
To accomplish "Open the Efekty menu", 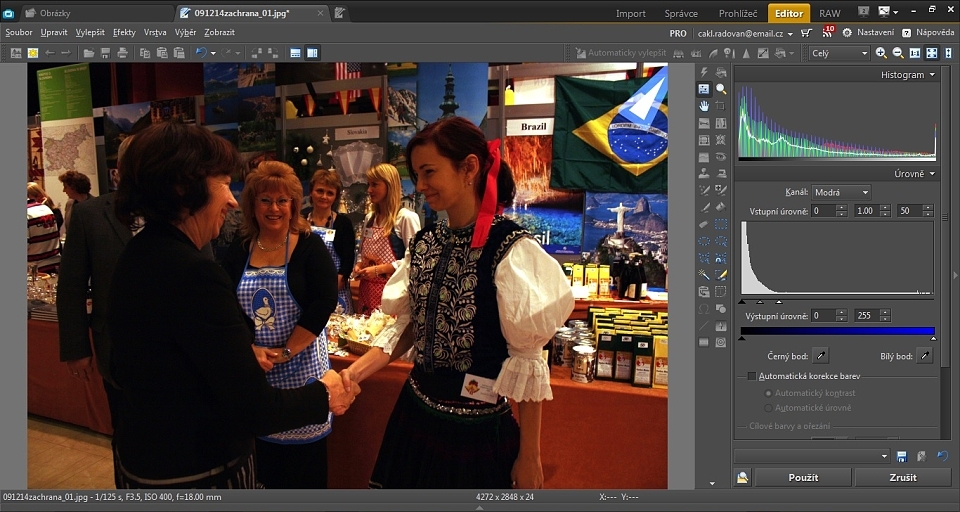I will coord(124,33).
